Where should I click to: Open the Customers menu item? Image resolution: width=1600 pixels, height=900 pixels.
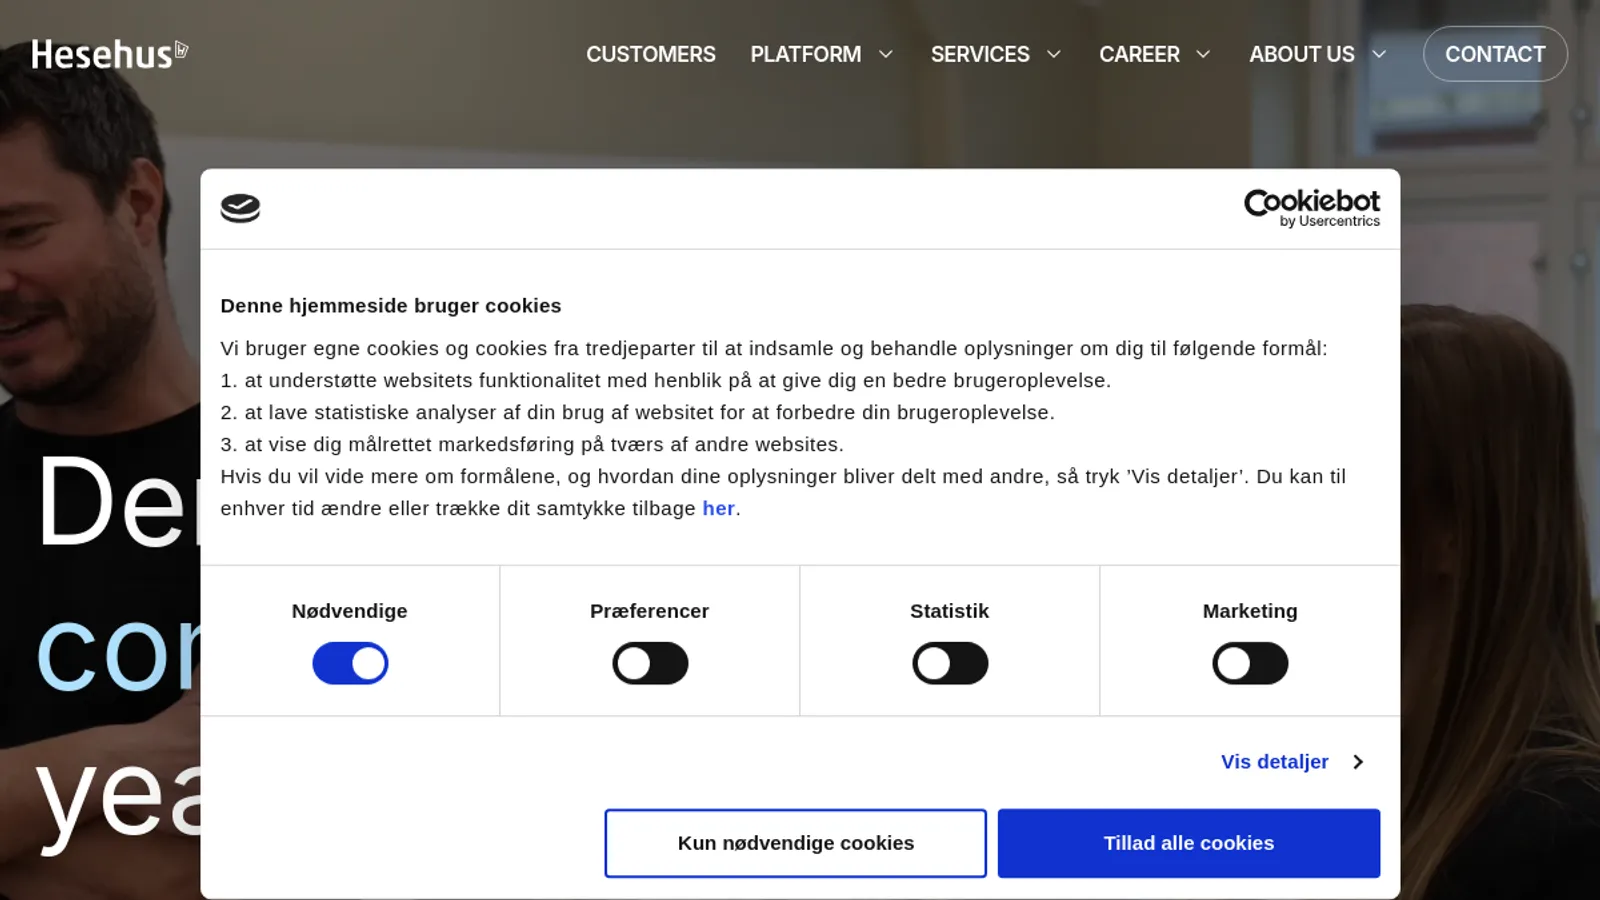(x=651, y=54)
